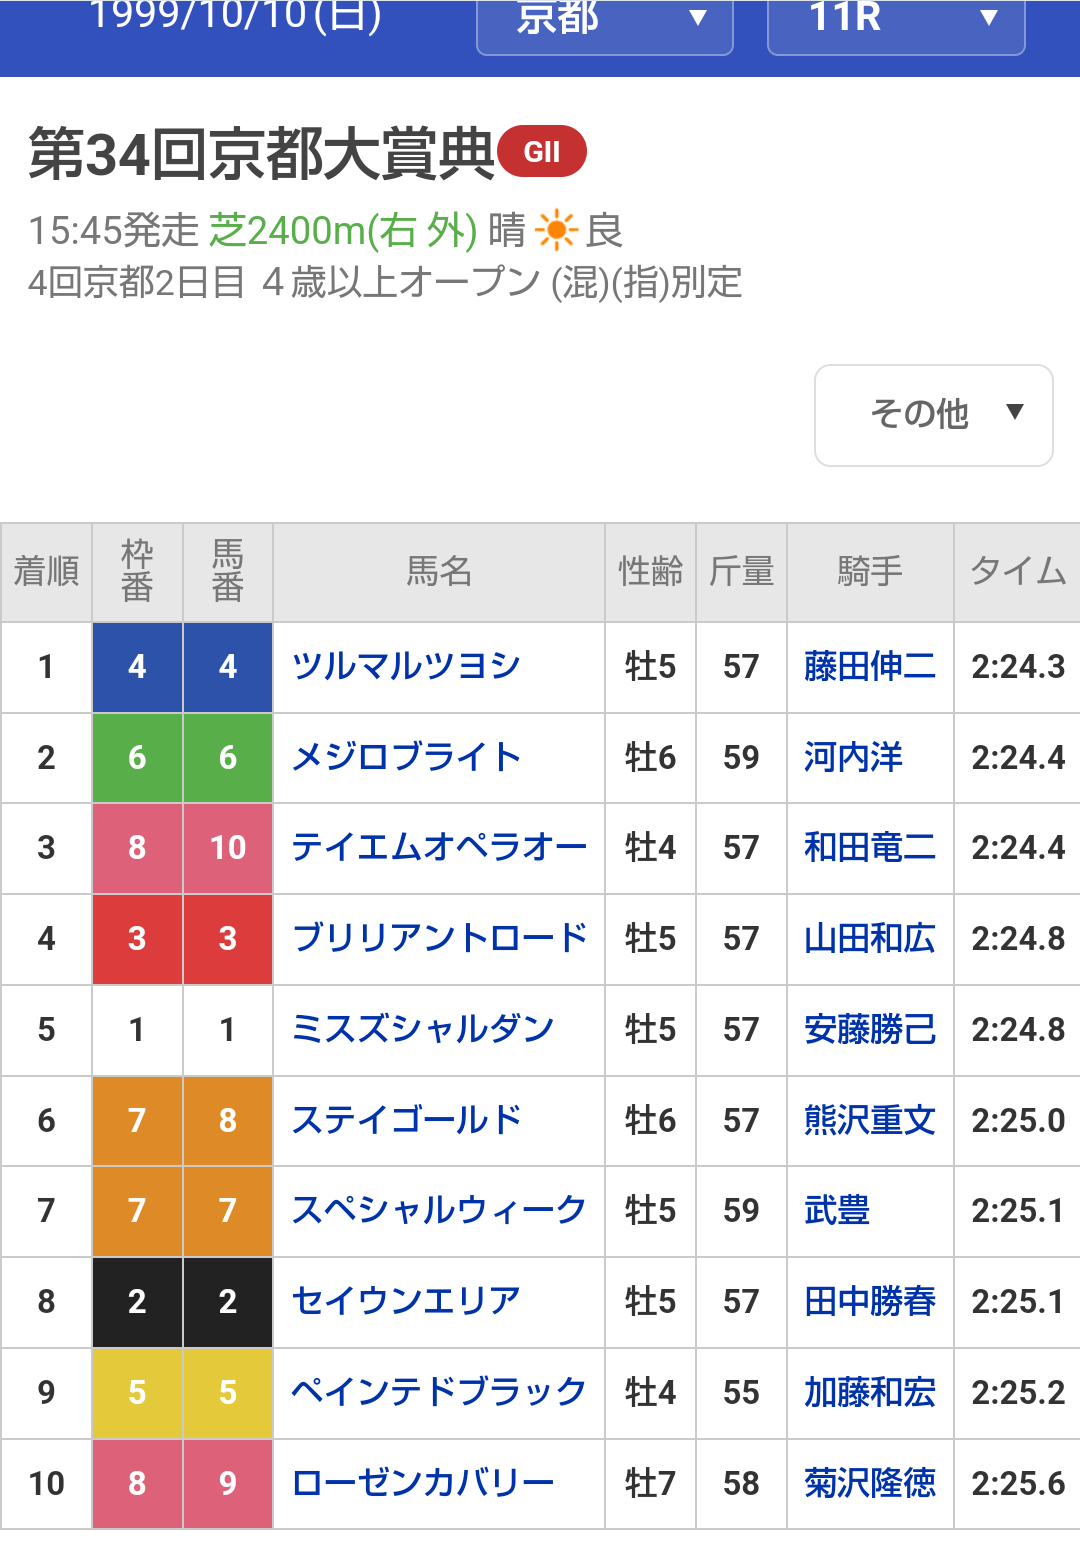Open horse メジロブライト page
Screen dimensions: 1080x1548
406,758
